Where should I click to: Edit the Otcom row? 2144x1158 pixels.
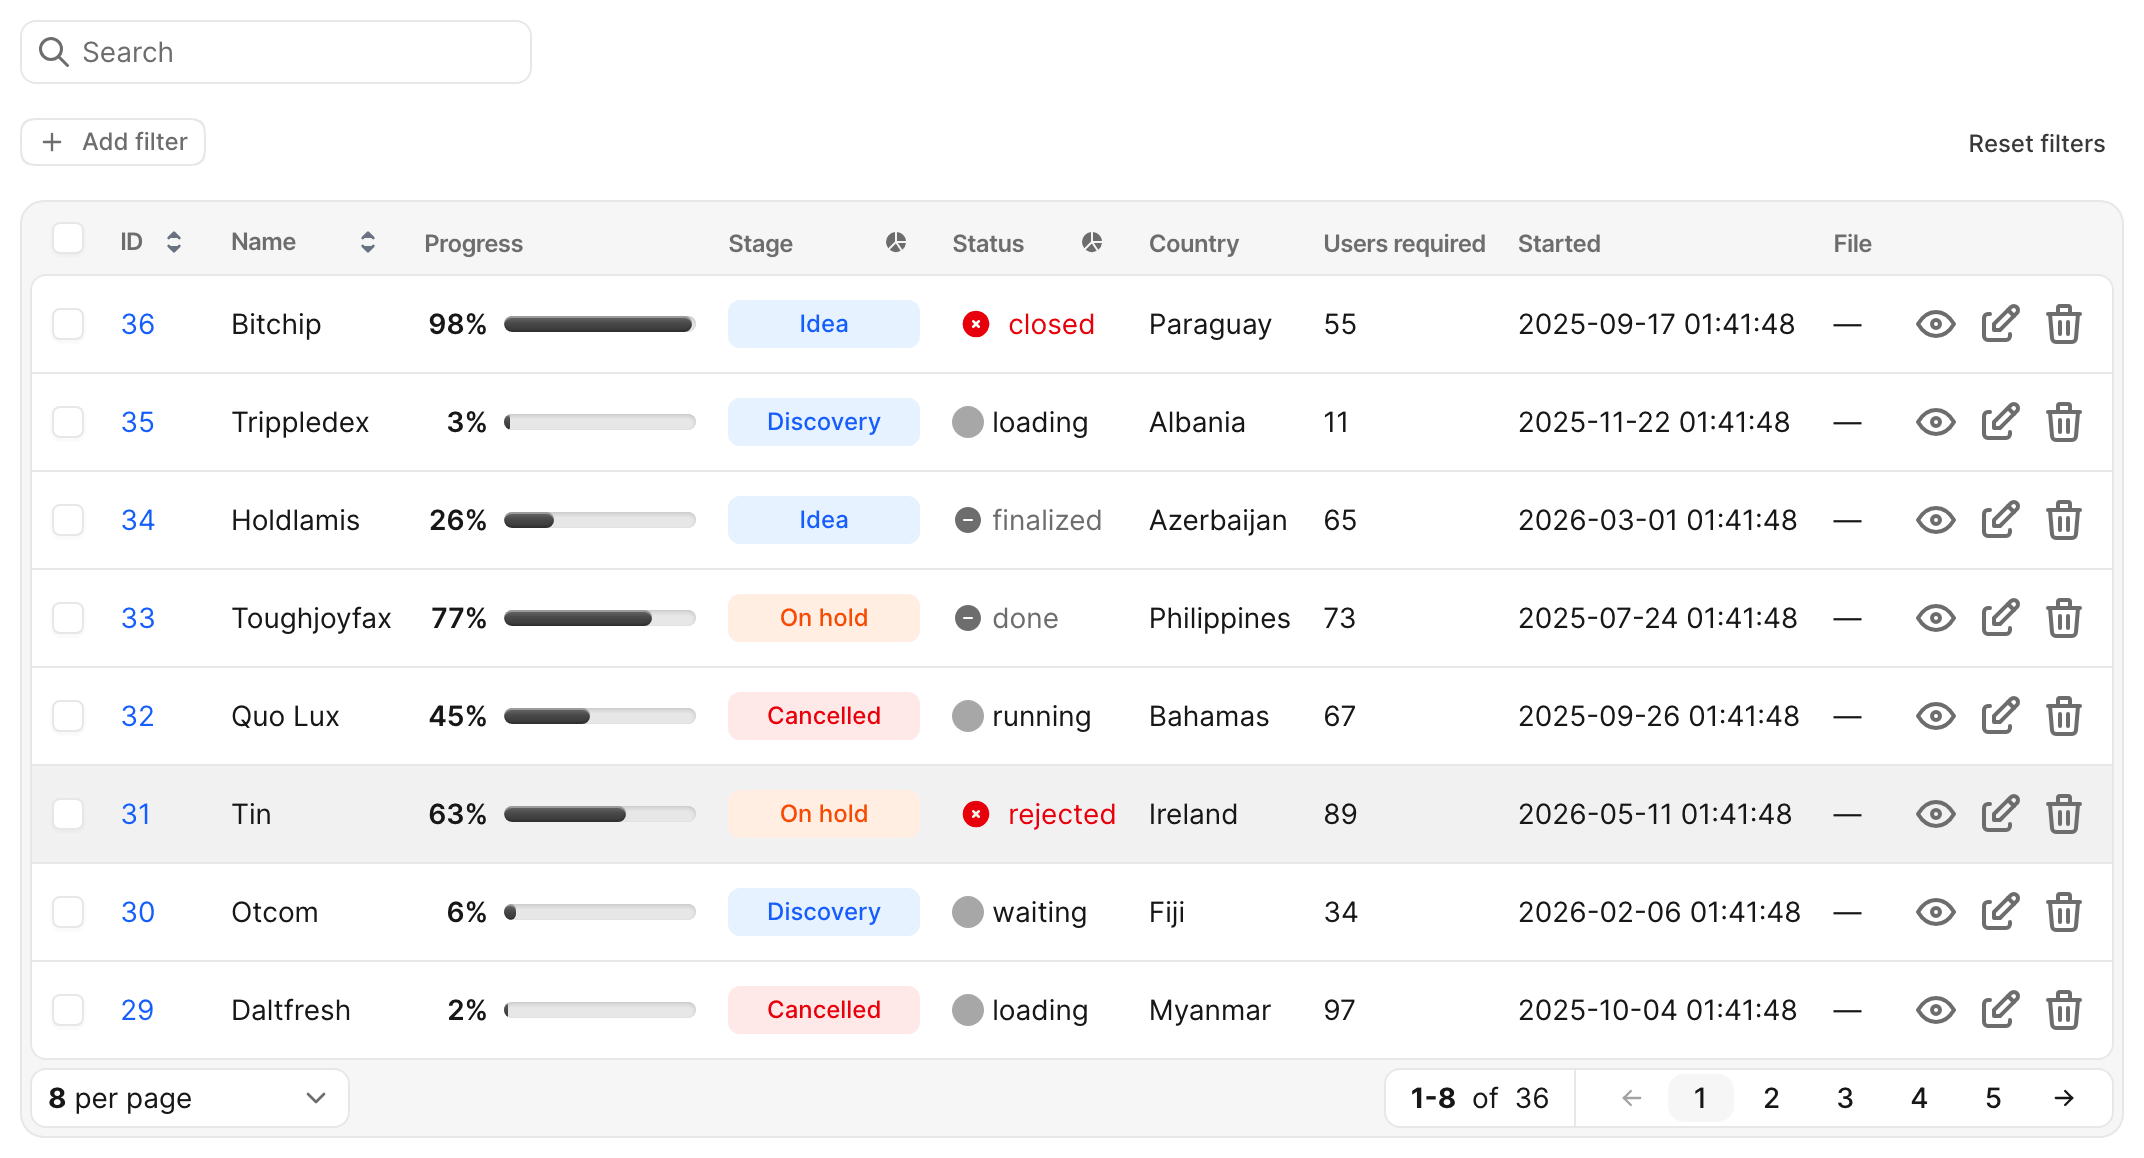click(2000, 912)
